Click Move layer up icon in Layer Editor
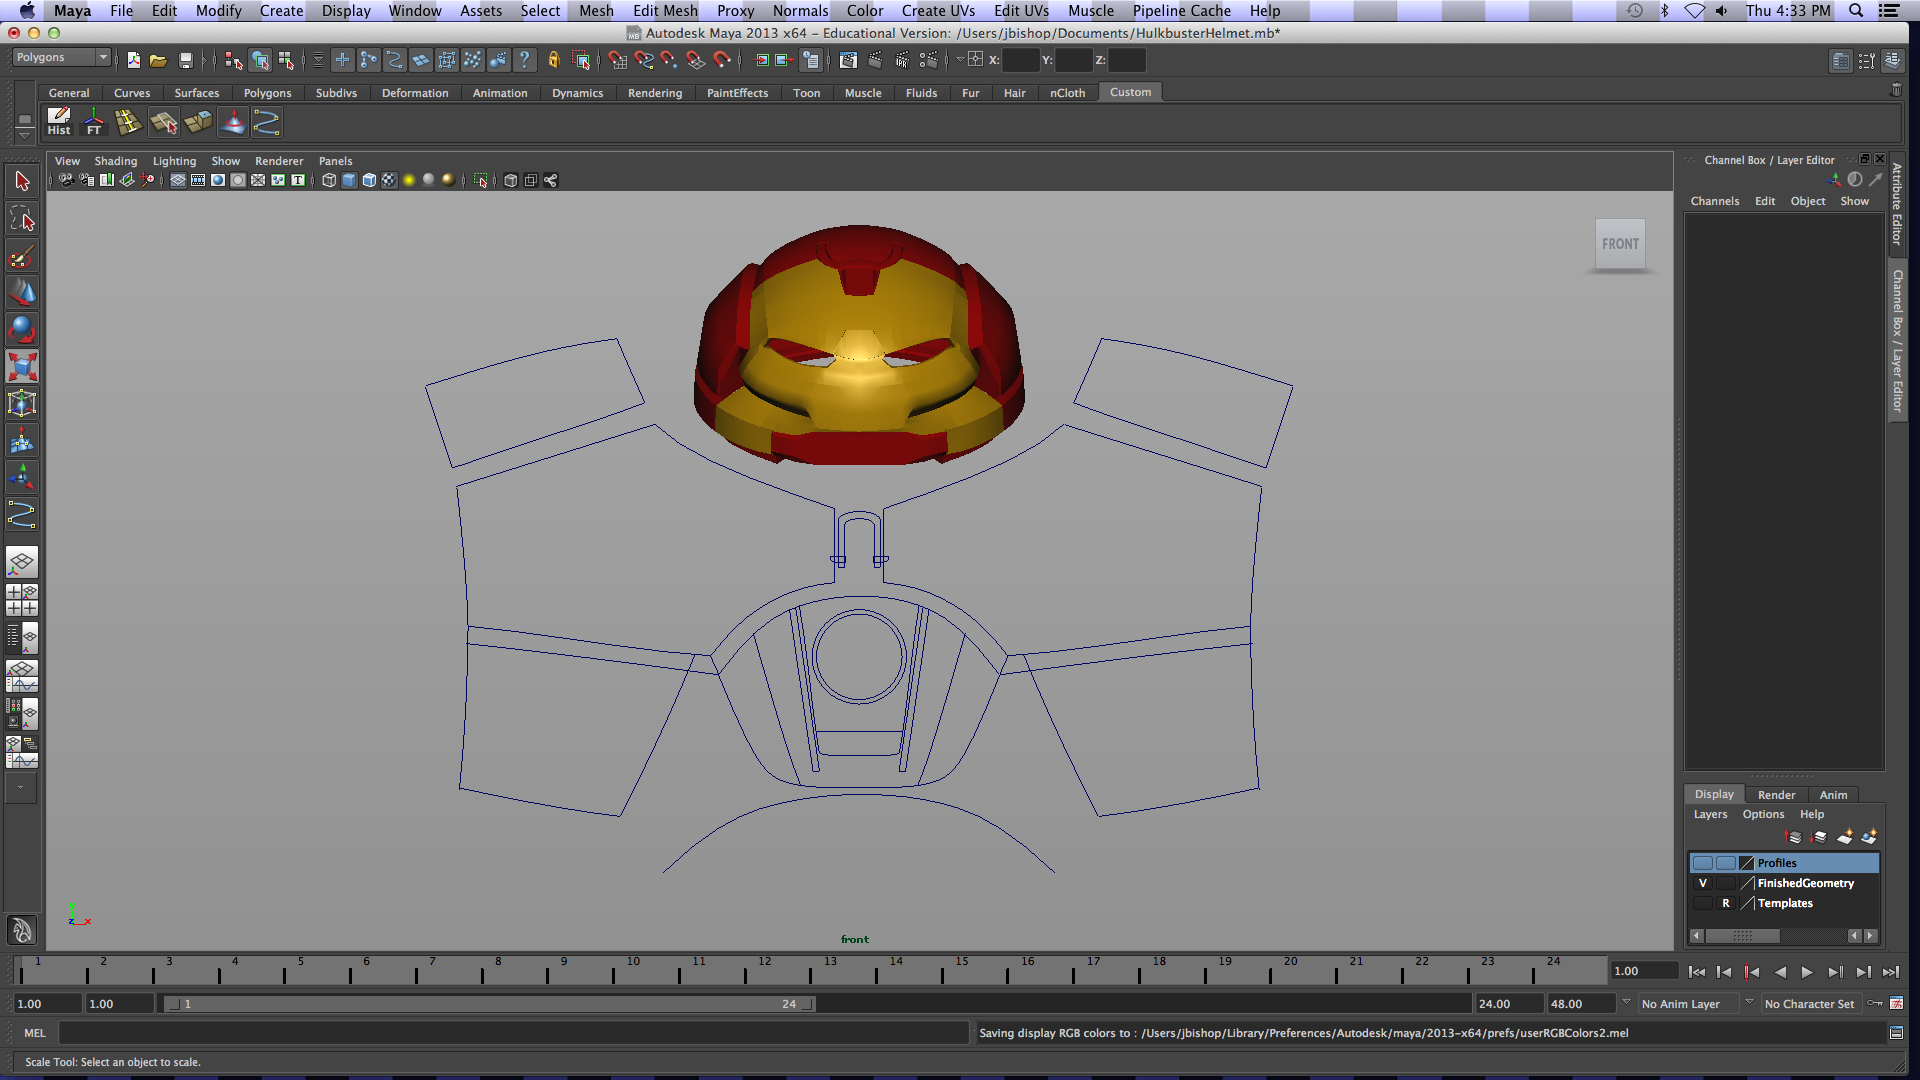This screenshot has height=1080, width=1920. 1794,836
